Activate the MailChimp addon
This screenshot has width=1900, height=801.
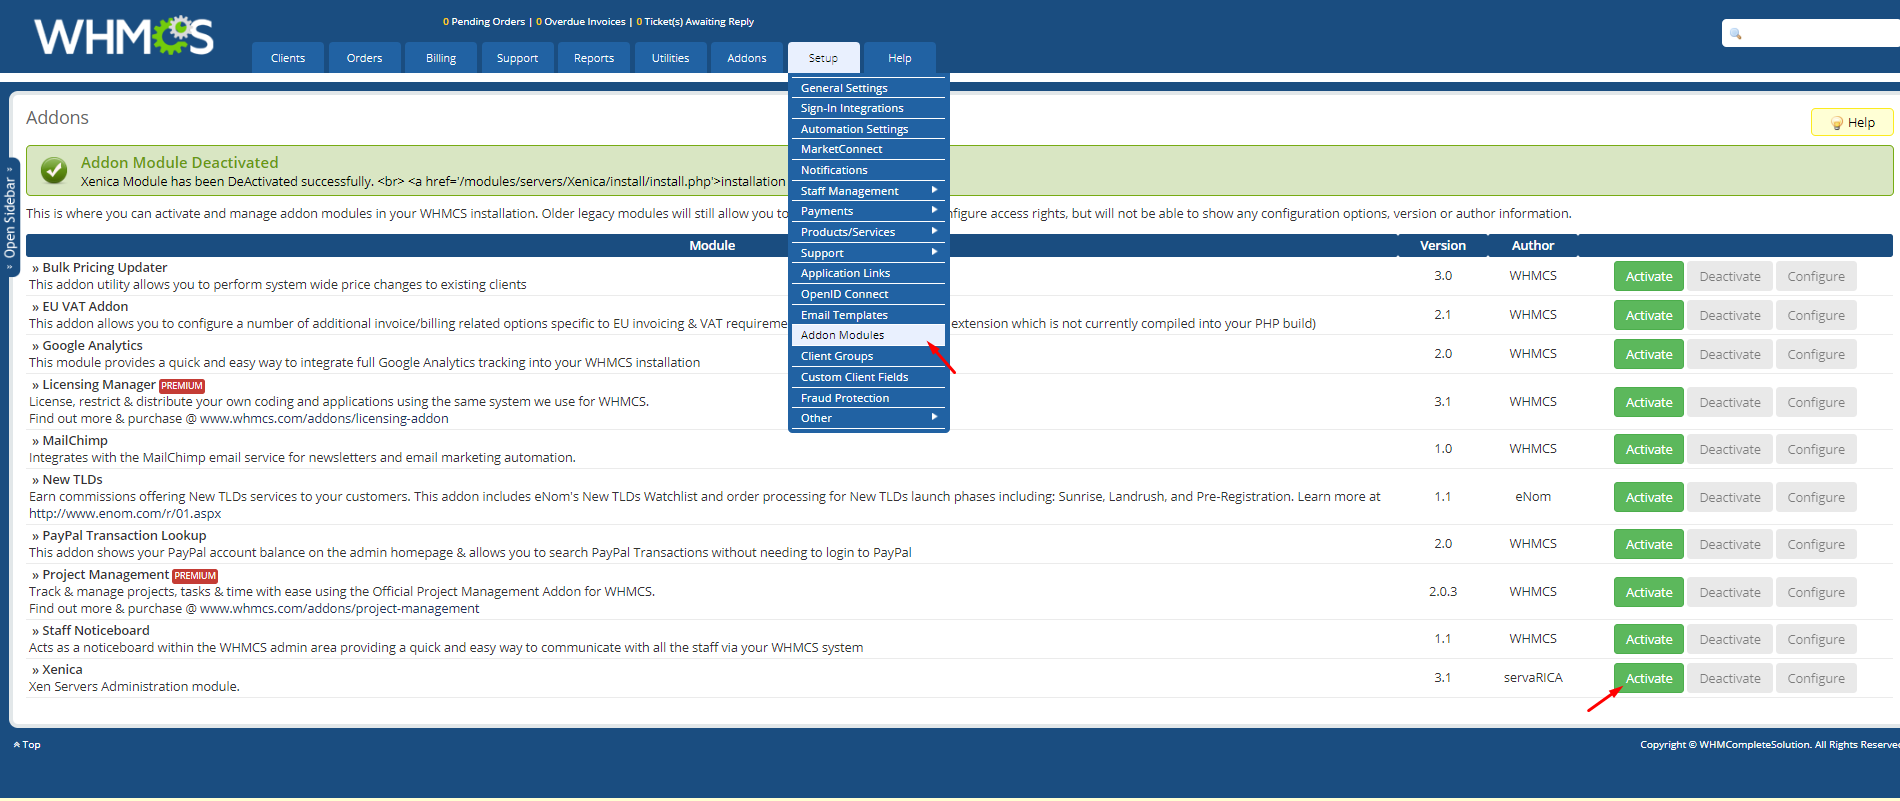coord(1649,449)
